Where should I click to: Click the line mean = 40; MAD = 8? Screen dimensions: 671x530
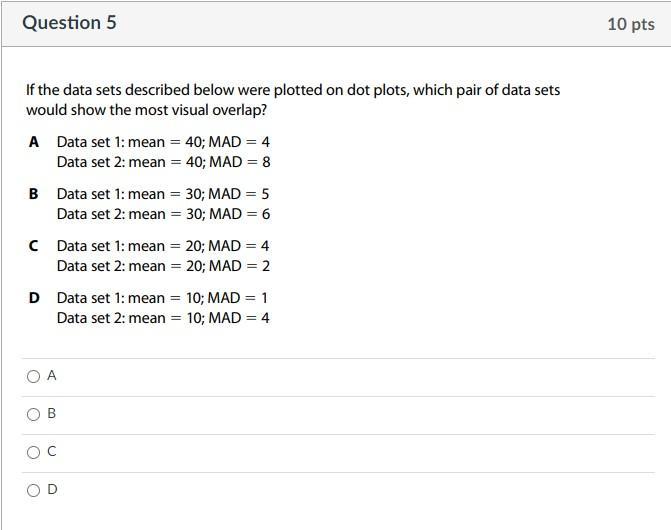[x=163, y=162]
